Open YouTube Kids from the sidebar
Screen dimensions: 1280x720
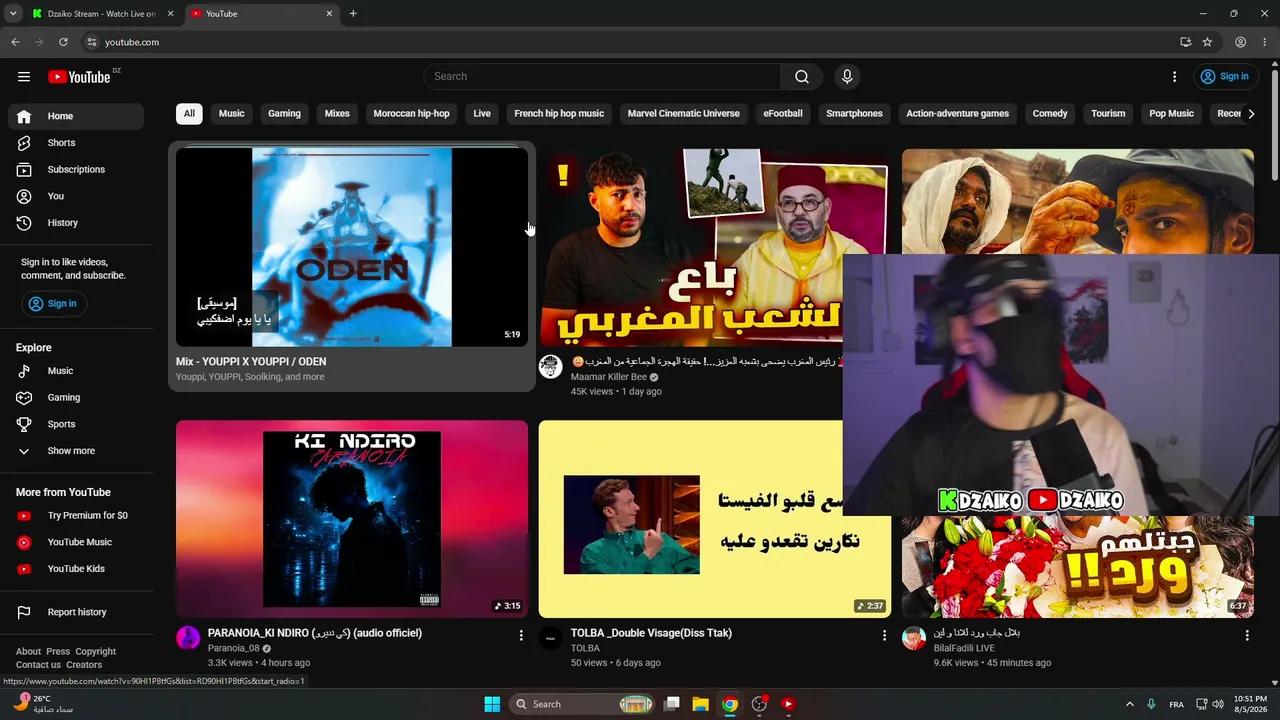(76, 569)
